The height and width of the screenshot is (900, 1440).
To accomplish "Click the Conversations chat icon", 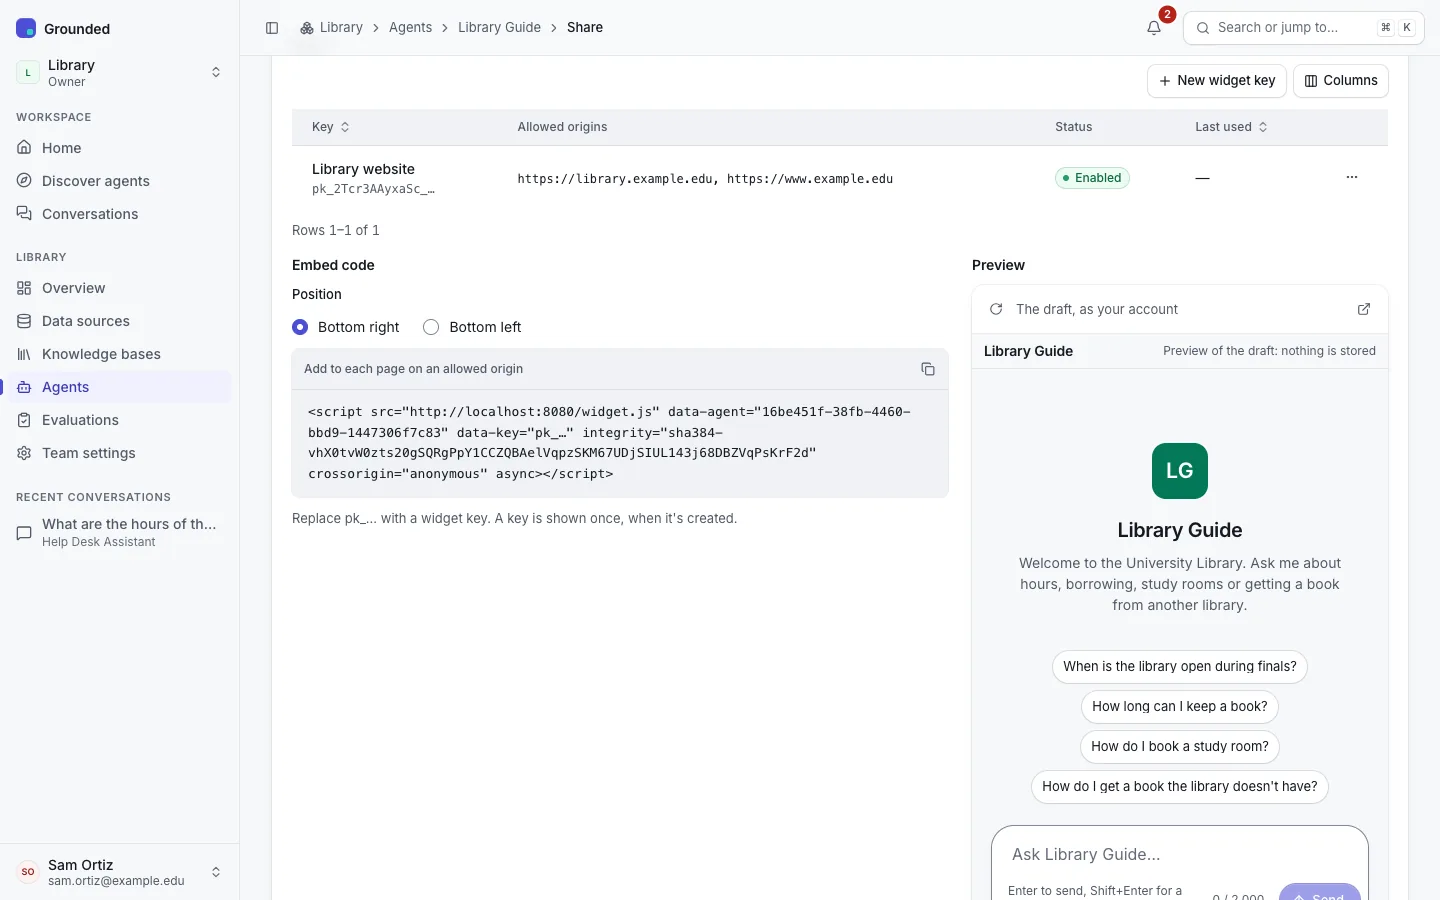I will pyautogui.click(x=24, y=214).
